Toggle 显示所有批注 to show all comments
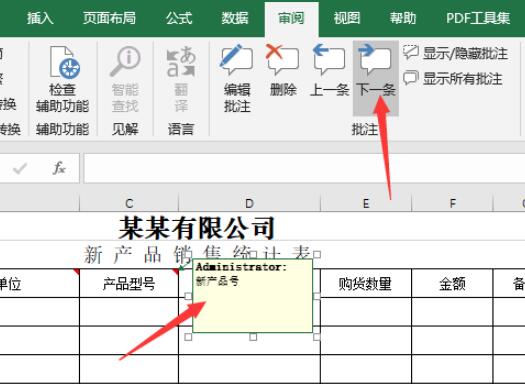Screen dimensions: 525x384 pyautogui.click(x=453, y=79)
